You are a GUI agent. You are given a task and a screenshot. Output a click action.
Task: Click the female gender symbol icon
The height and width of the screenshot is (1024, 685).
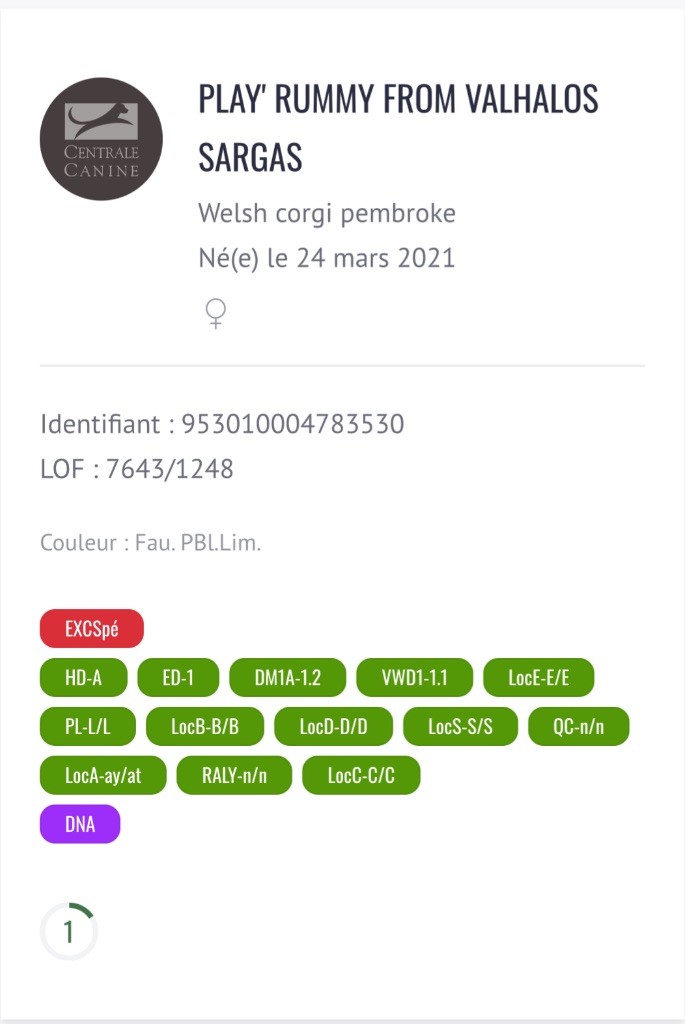215,314
